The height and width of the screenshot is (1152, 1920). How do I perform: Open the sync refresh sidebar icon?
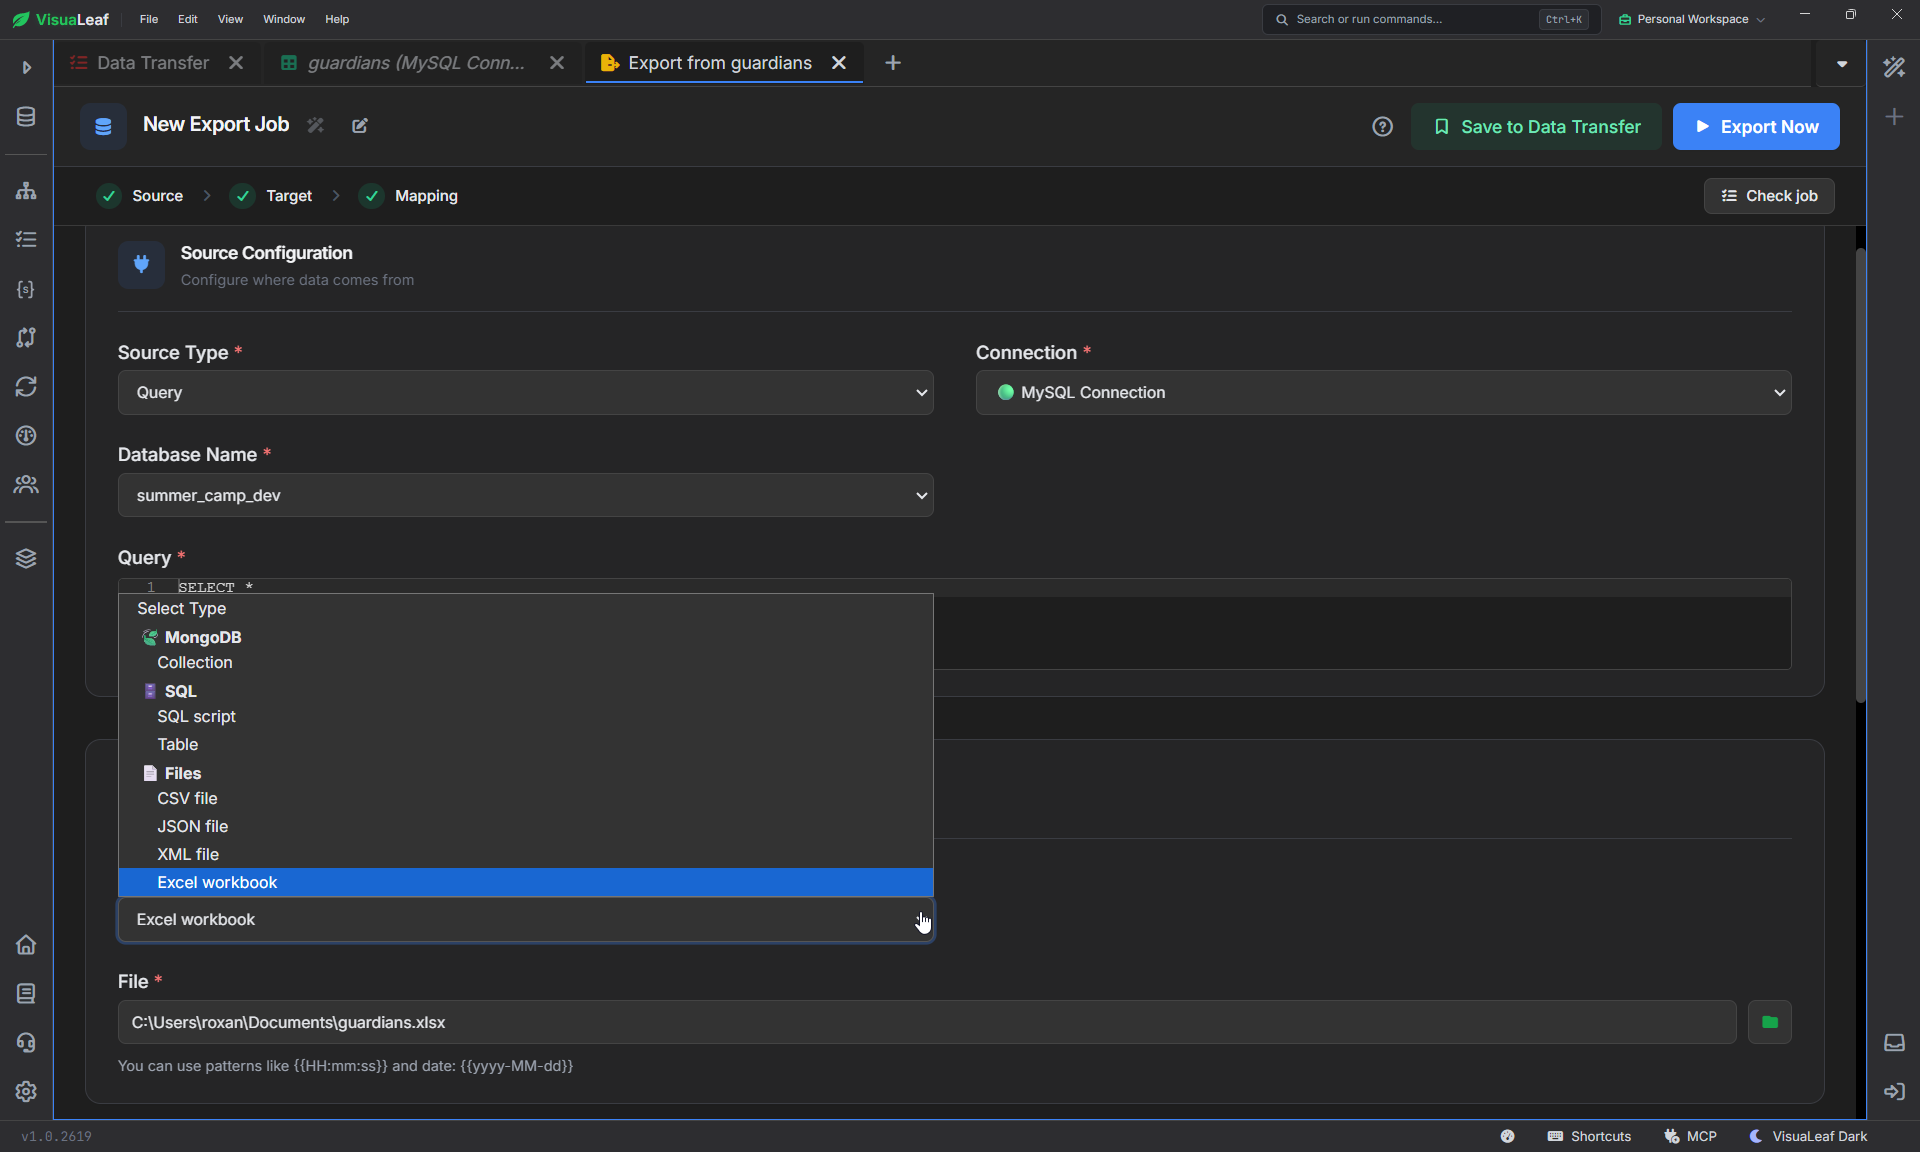(x=26, y=387)
